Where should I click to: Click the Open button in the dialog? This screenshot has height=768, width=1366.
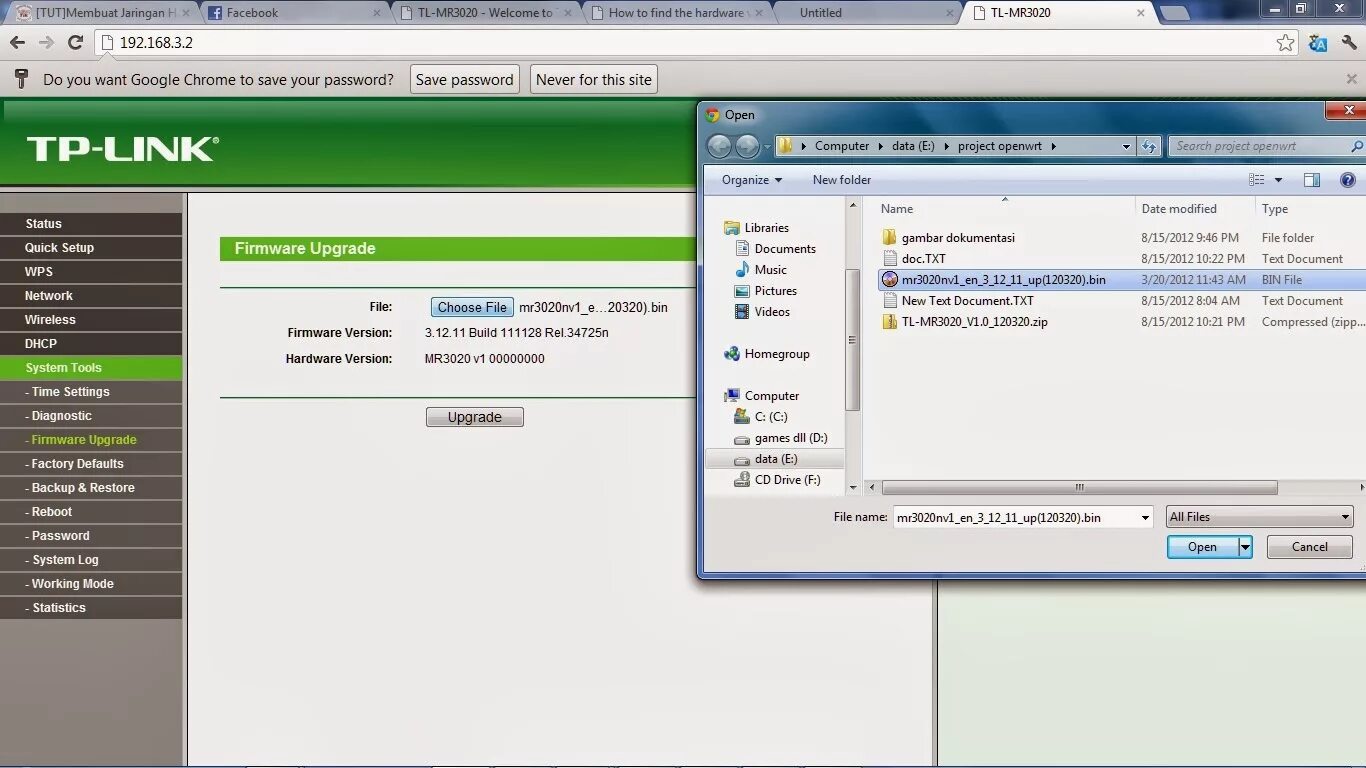(x=1203, y=547)
